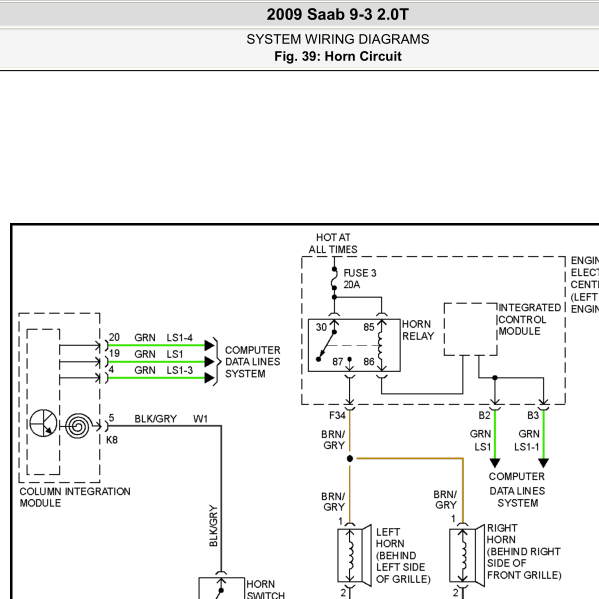
Task: Click pin 4 'GRN LS1-3' wire label
Action: 164,370
